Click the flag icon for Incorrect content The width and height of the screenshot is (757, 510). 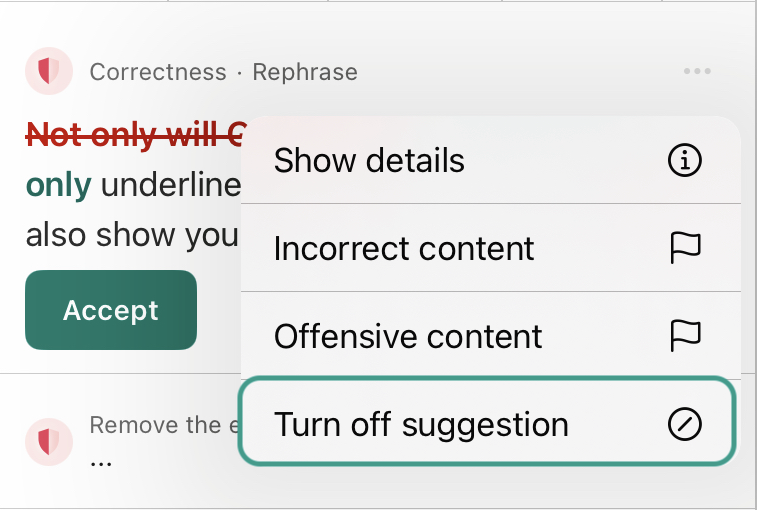pos(686,248)
